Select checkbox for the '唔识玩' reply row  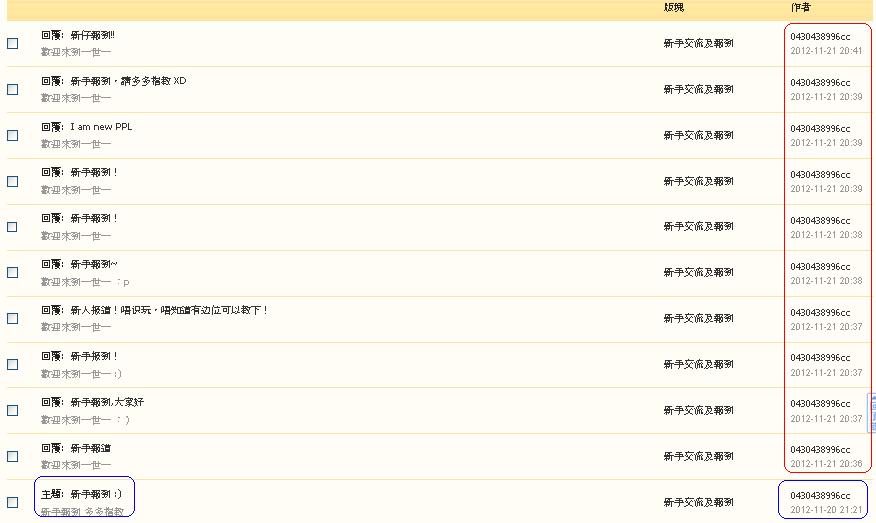pos(12,318)
